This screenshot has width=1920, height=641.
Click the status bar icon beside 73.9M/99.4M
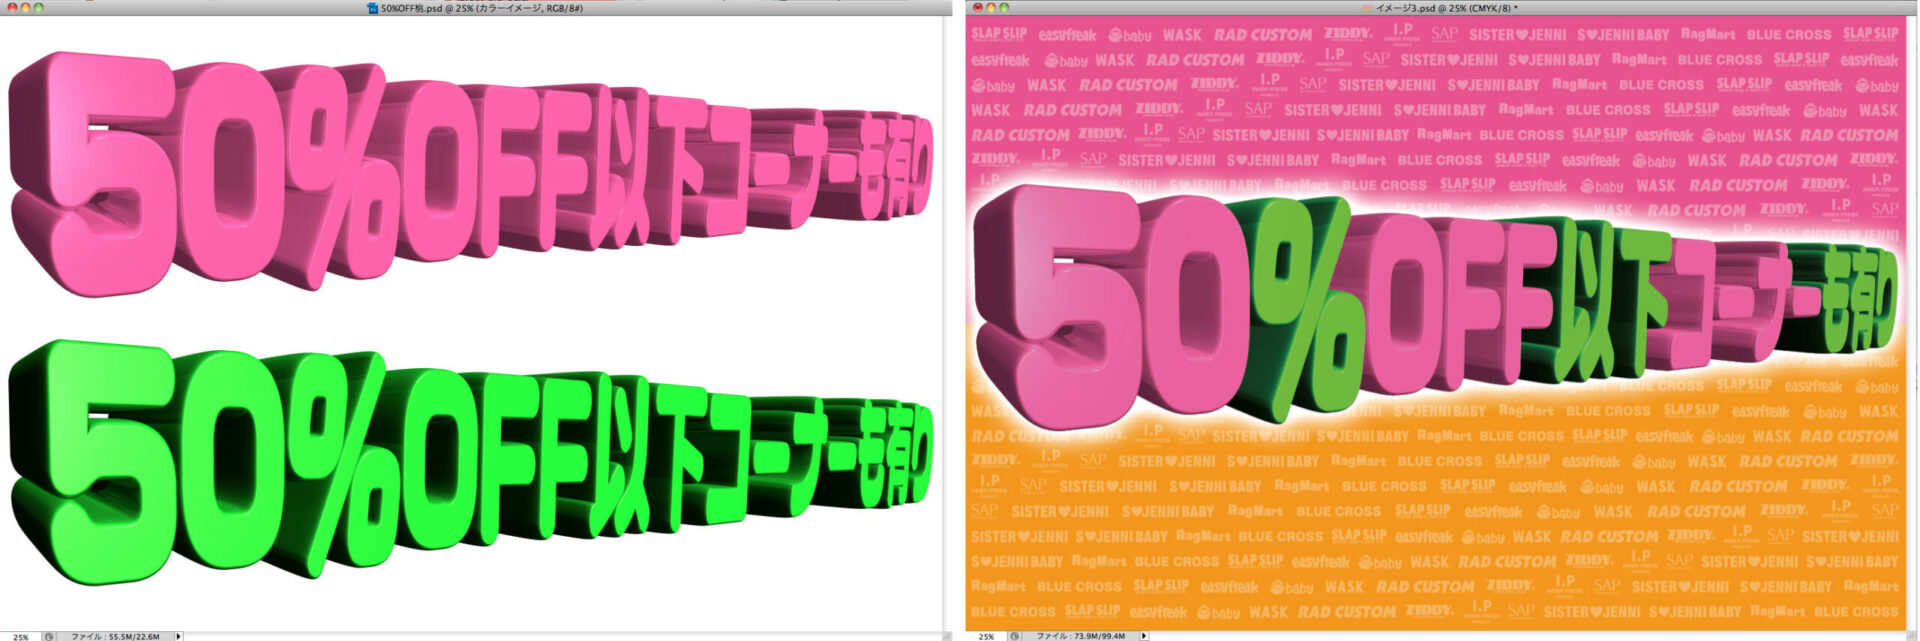1015,637
